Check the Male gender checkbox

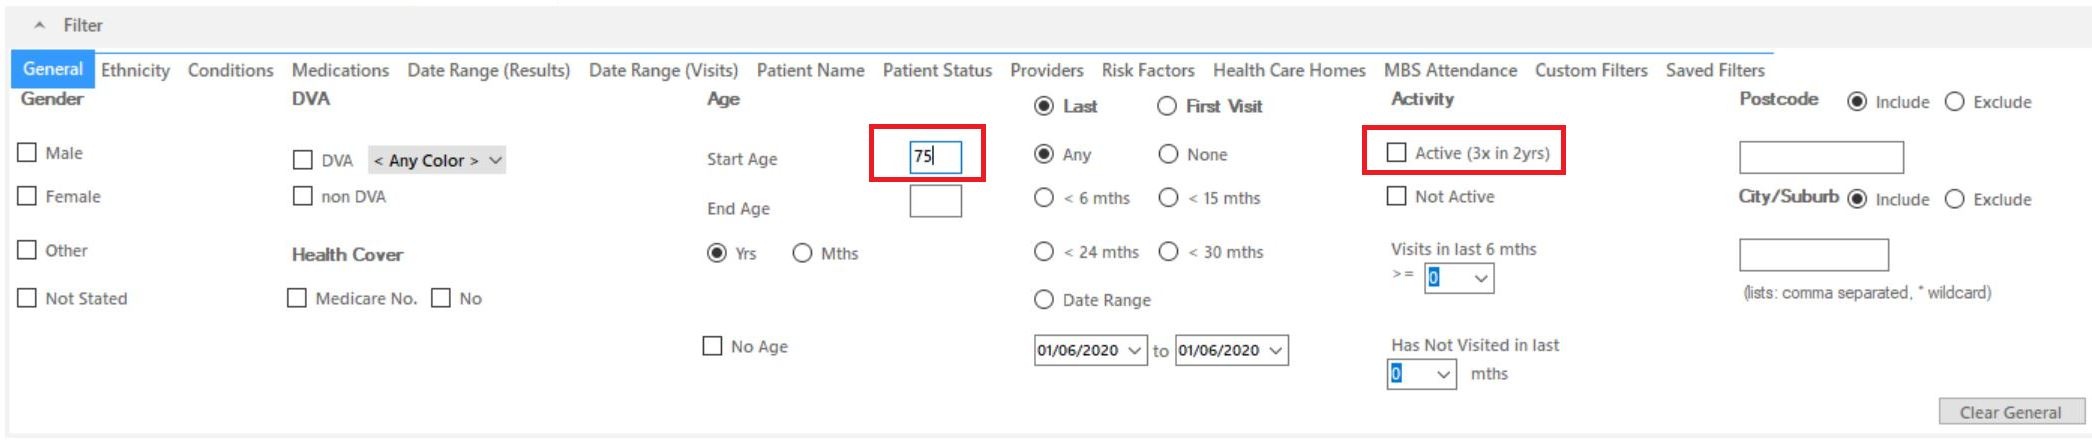coord(27,152)
